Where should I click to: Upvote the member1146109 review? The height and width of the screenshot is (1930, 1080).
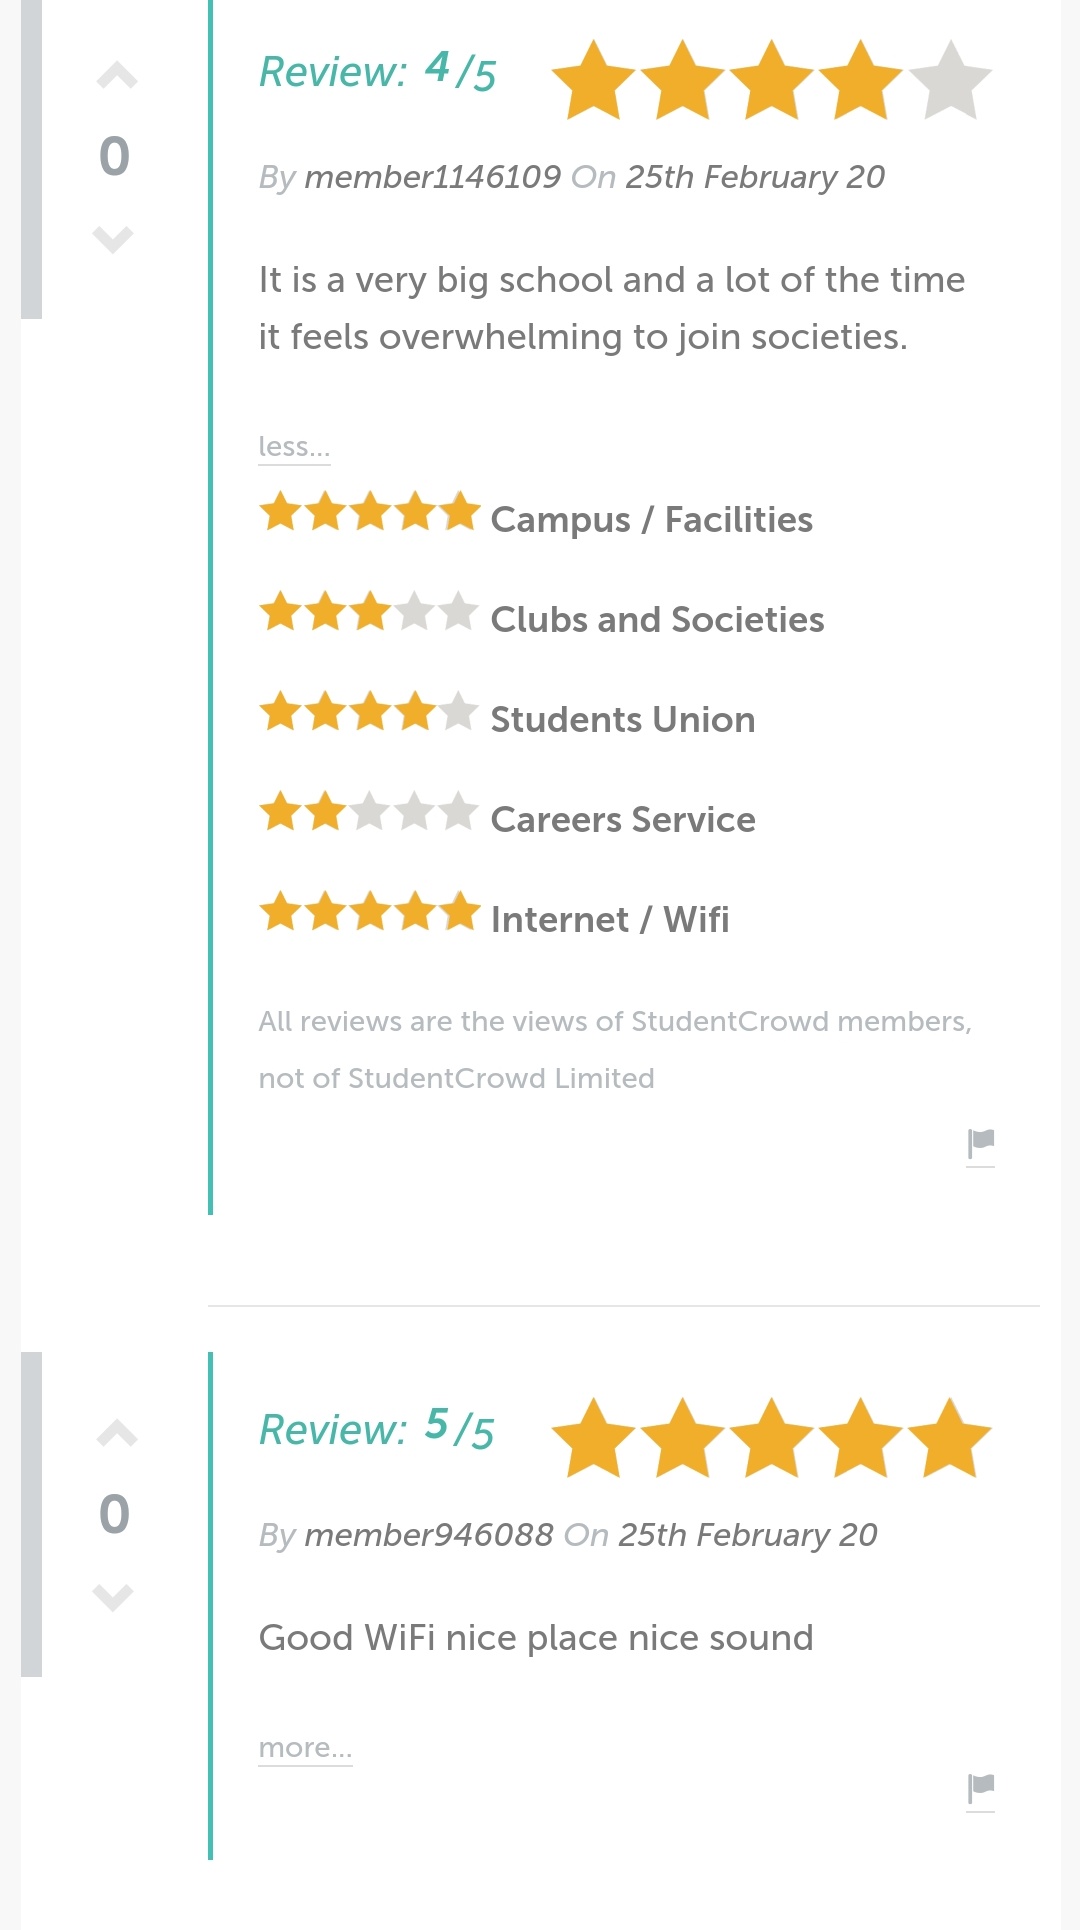(x=116, y=76)
